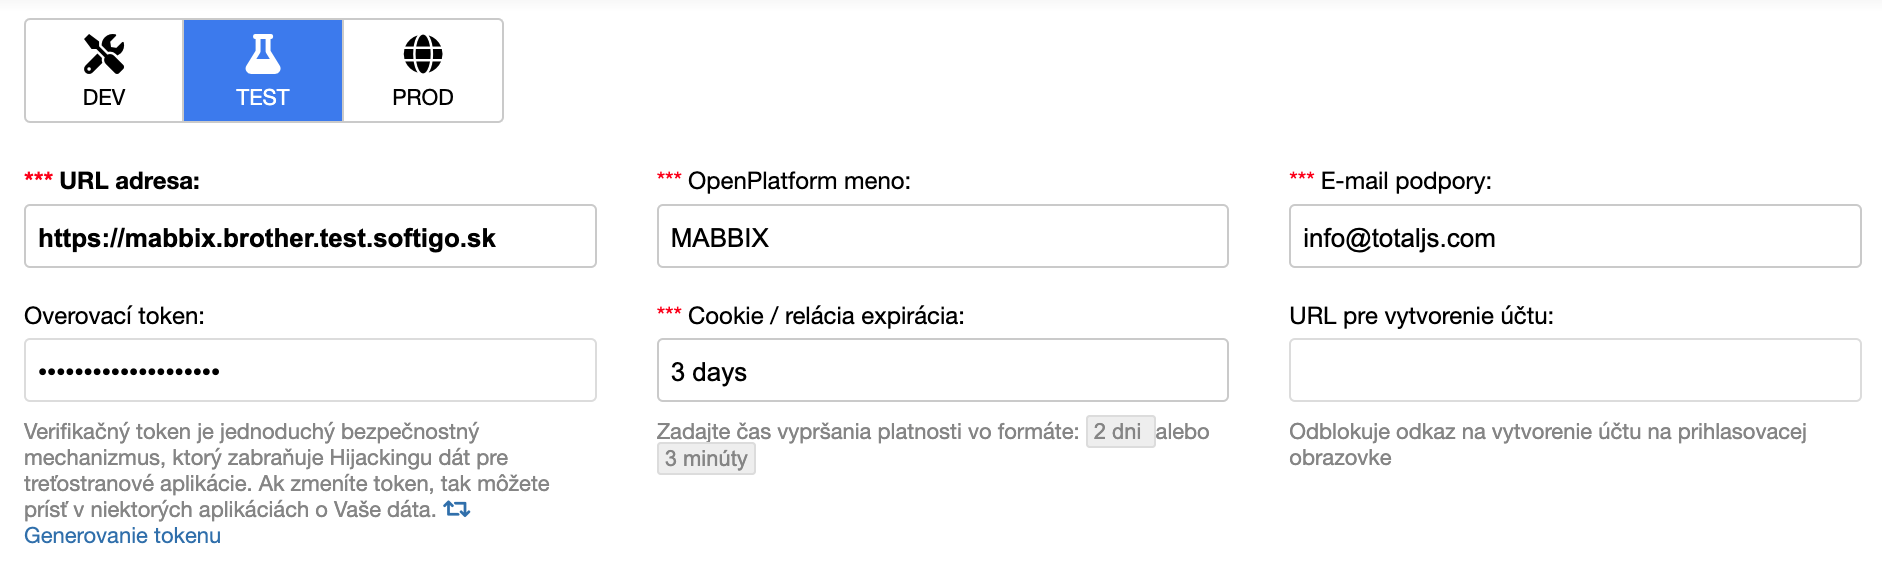Switch to the DEV tab
Viewport: 1882px width, 586px height.
pos(103,70)
